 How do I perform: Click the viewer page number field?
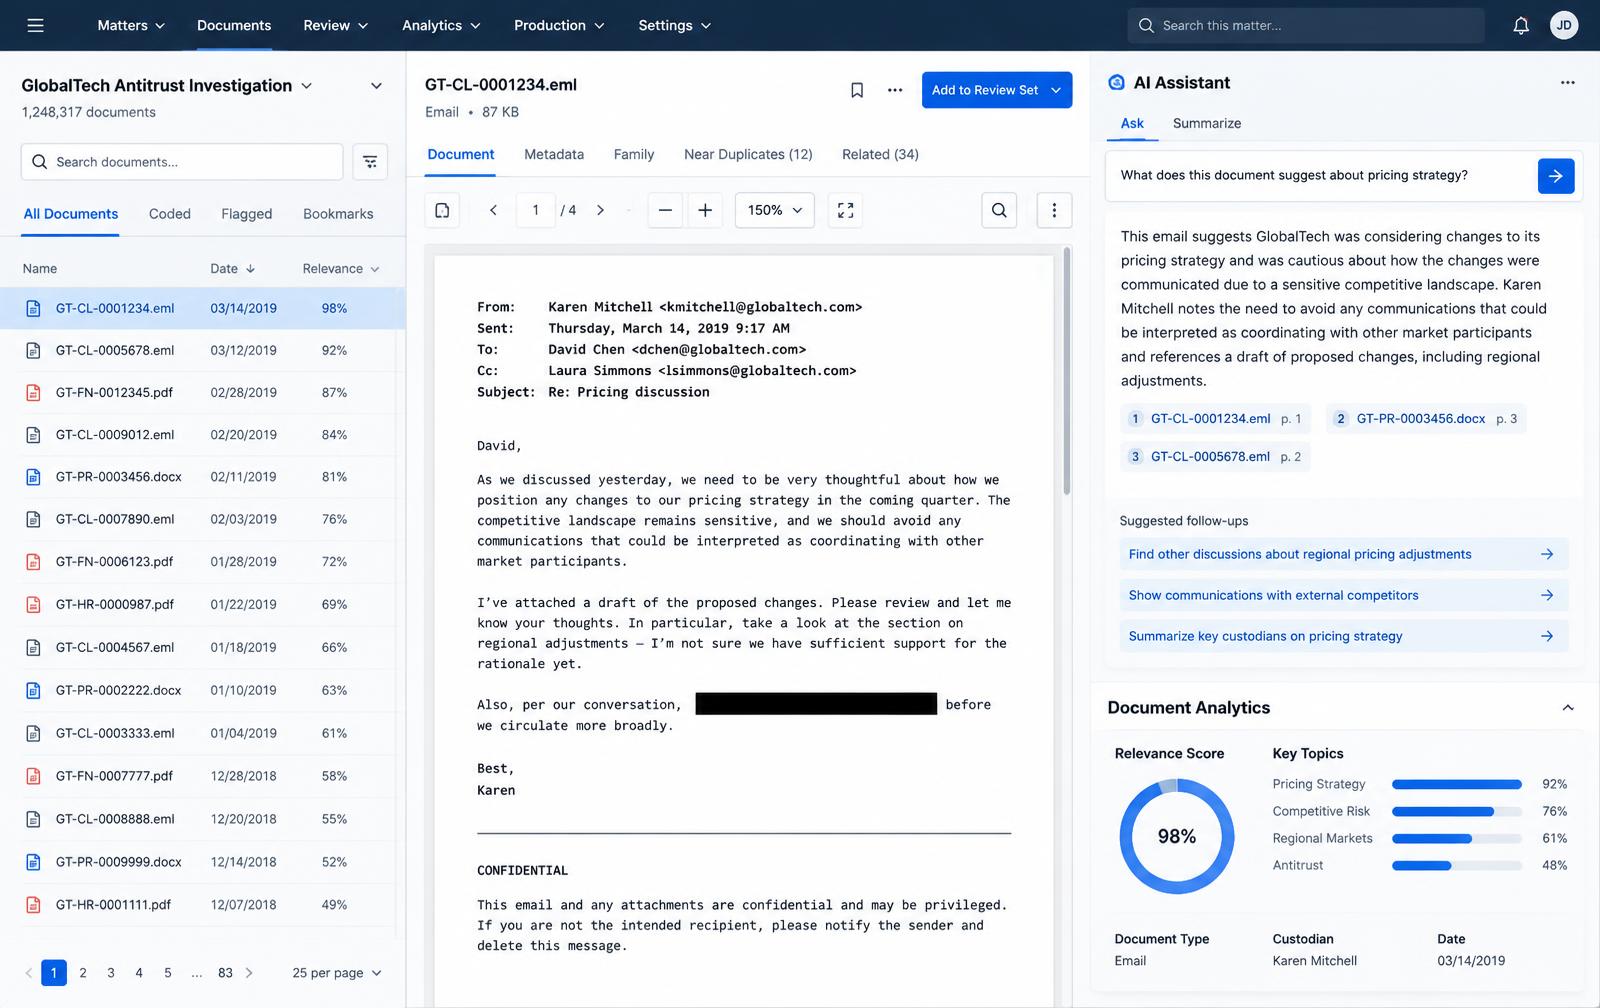click(x=536, y=210)
